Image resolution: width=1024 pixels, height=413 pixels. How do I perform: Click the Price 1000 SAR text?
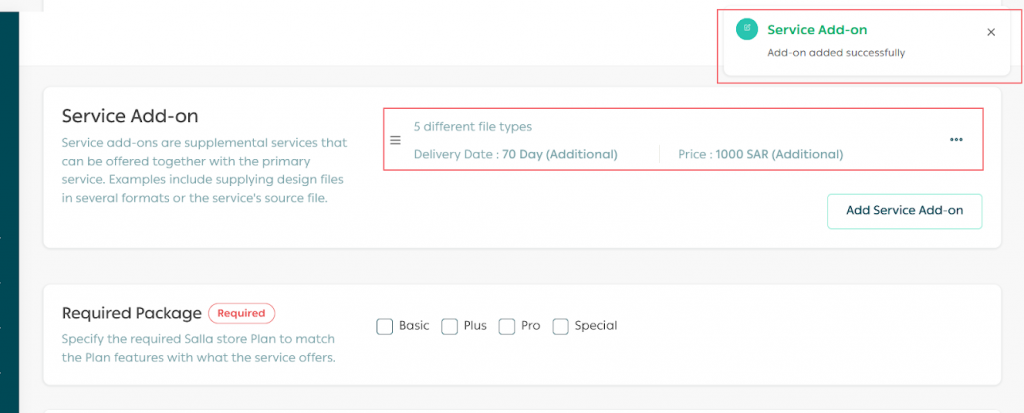pos(761,154)
